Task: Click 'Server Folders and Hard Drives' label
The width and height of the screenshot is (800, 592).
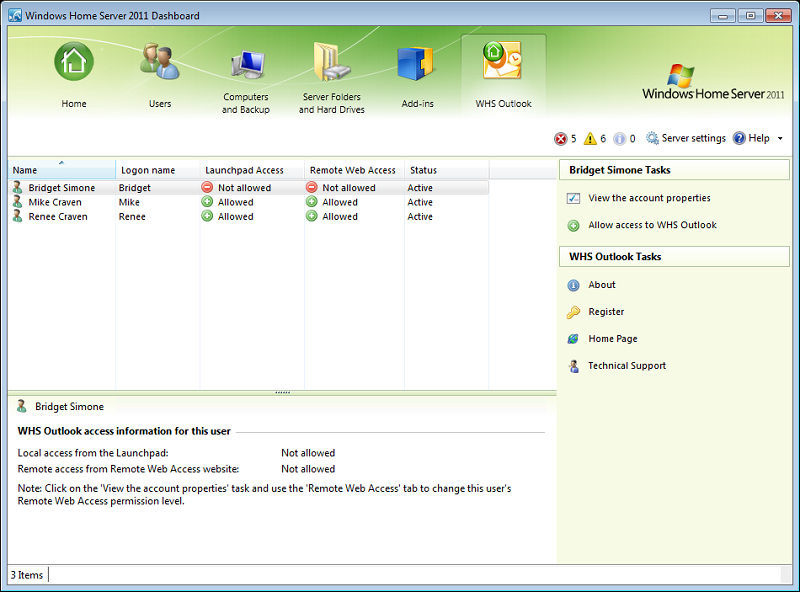Action: click(x=332, y=103)
